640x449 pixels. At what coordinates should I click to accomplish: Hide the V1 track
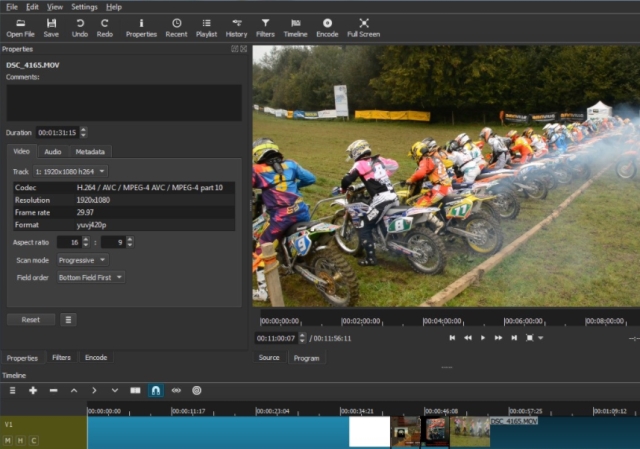tap(21, 440)
